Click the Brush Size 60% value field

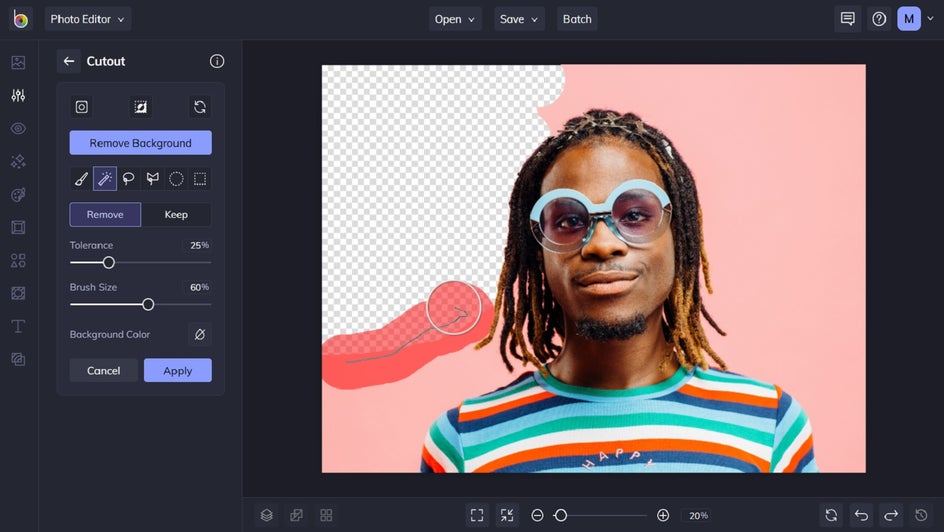(199, 288)
